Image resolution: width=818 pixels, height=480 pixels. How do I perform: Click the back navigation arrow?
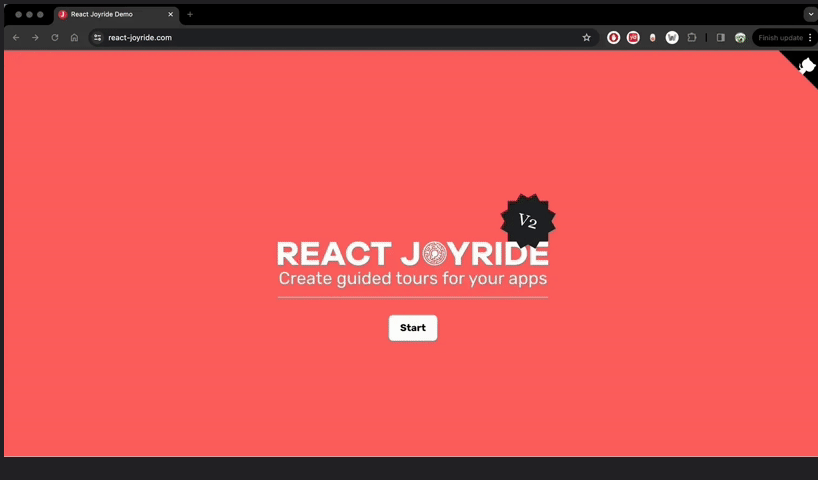coord(16,38)
